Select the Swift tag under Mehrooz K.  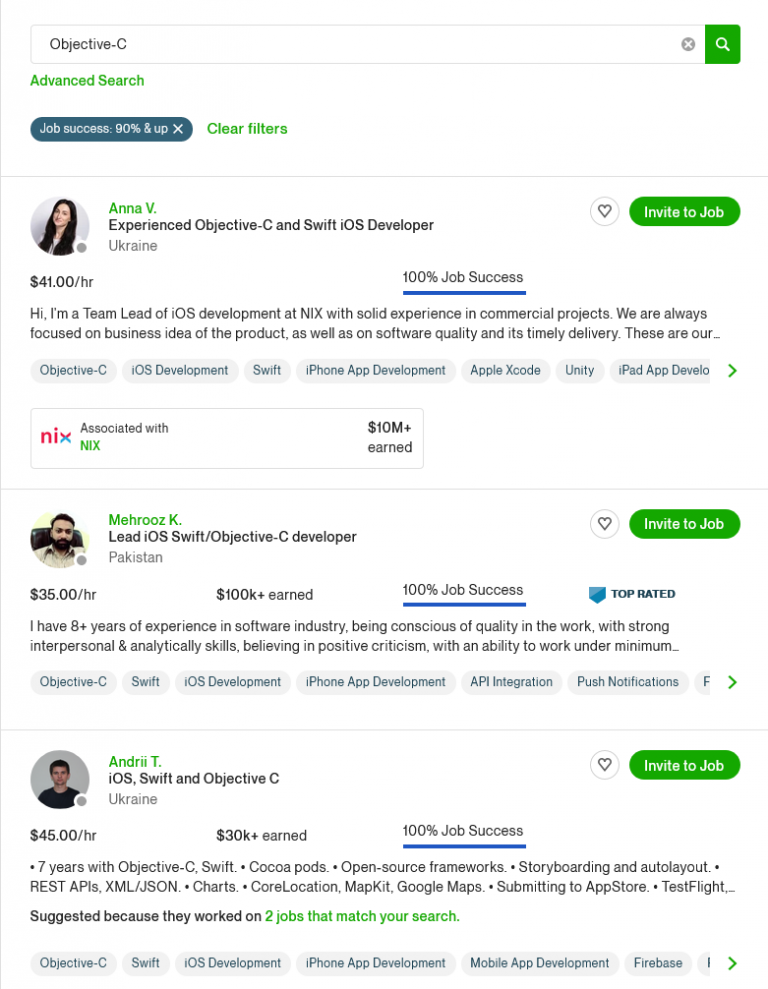[146, 682]
